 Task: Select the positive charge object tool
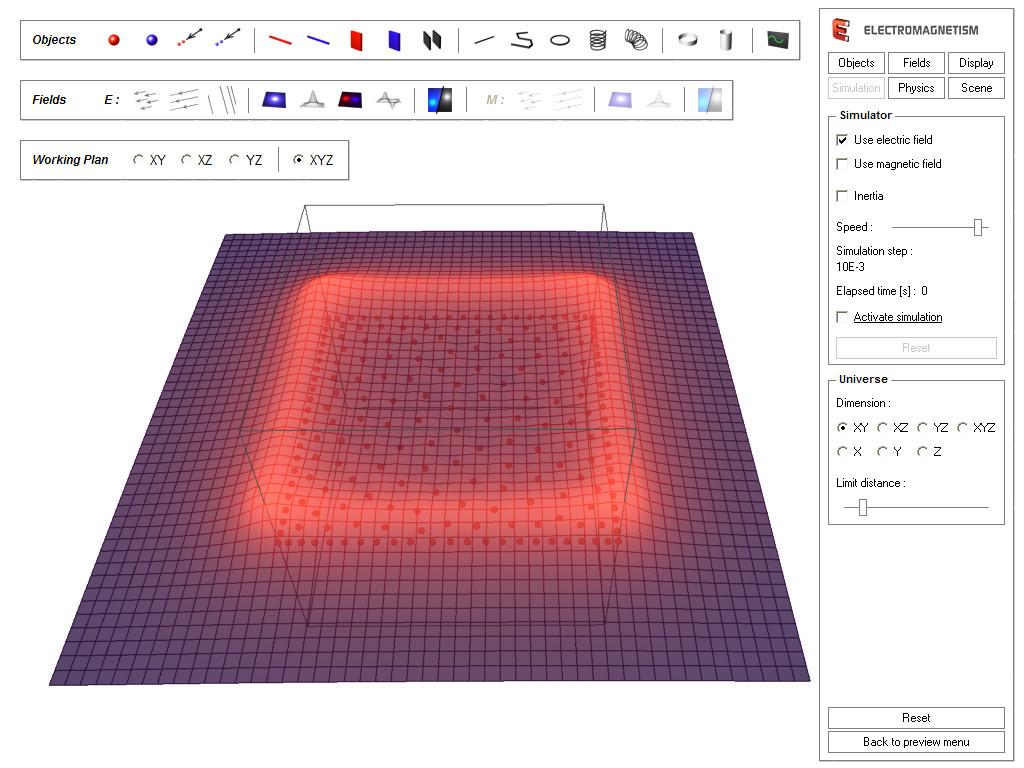pos(113,39)
